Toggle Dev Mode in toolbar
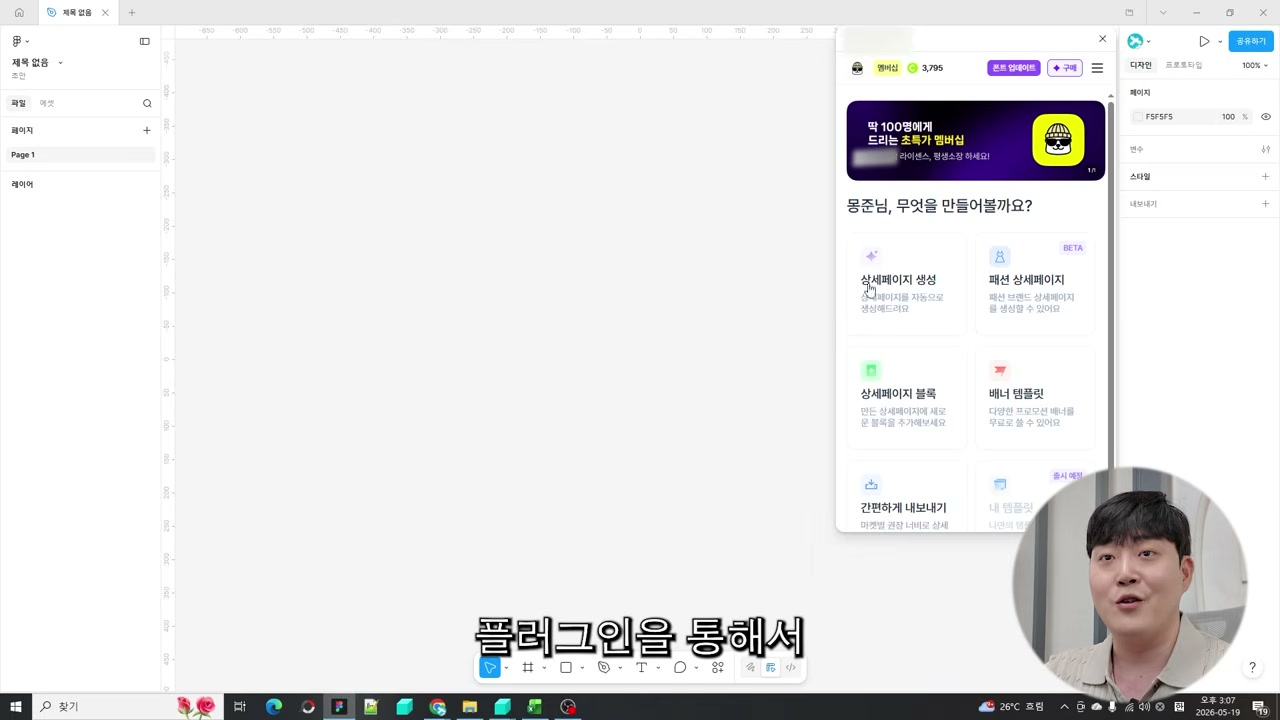The height and width of the screenshot is (720, 1280). coord(791,668)
